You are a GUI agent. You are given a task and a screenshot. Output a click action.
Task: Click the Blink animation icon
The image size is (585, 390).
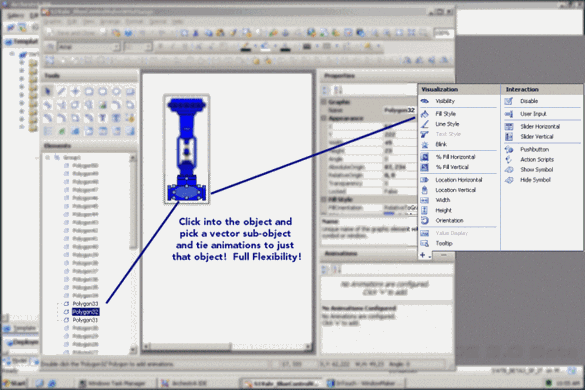click(x=425, y=144)
